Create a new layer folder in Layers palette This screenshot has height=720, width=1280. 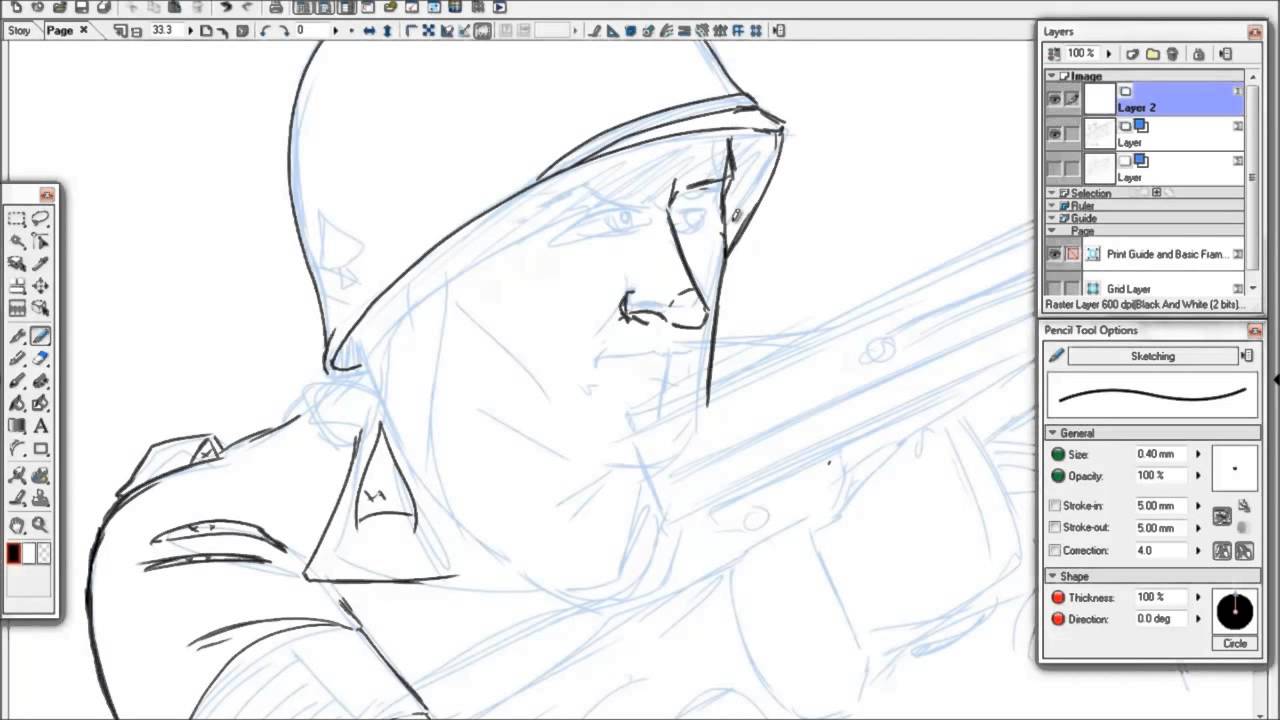pyautogui.click(x=1152, y=53)
